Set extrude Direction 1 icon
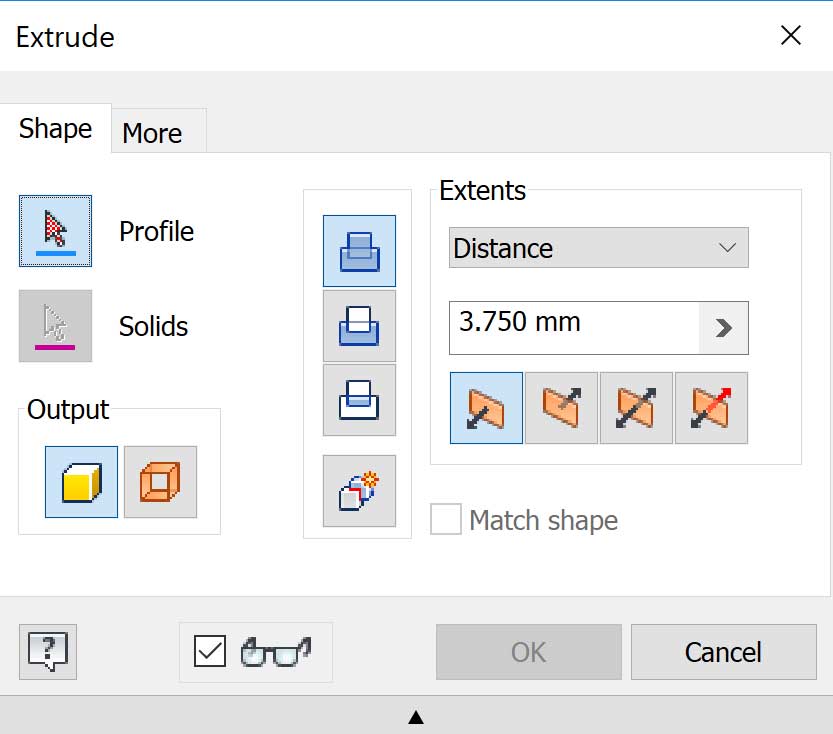The width and height of the screenshot is (833, 734). (x=486, y=408)
